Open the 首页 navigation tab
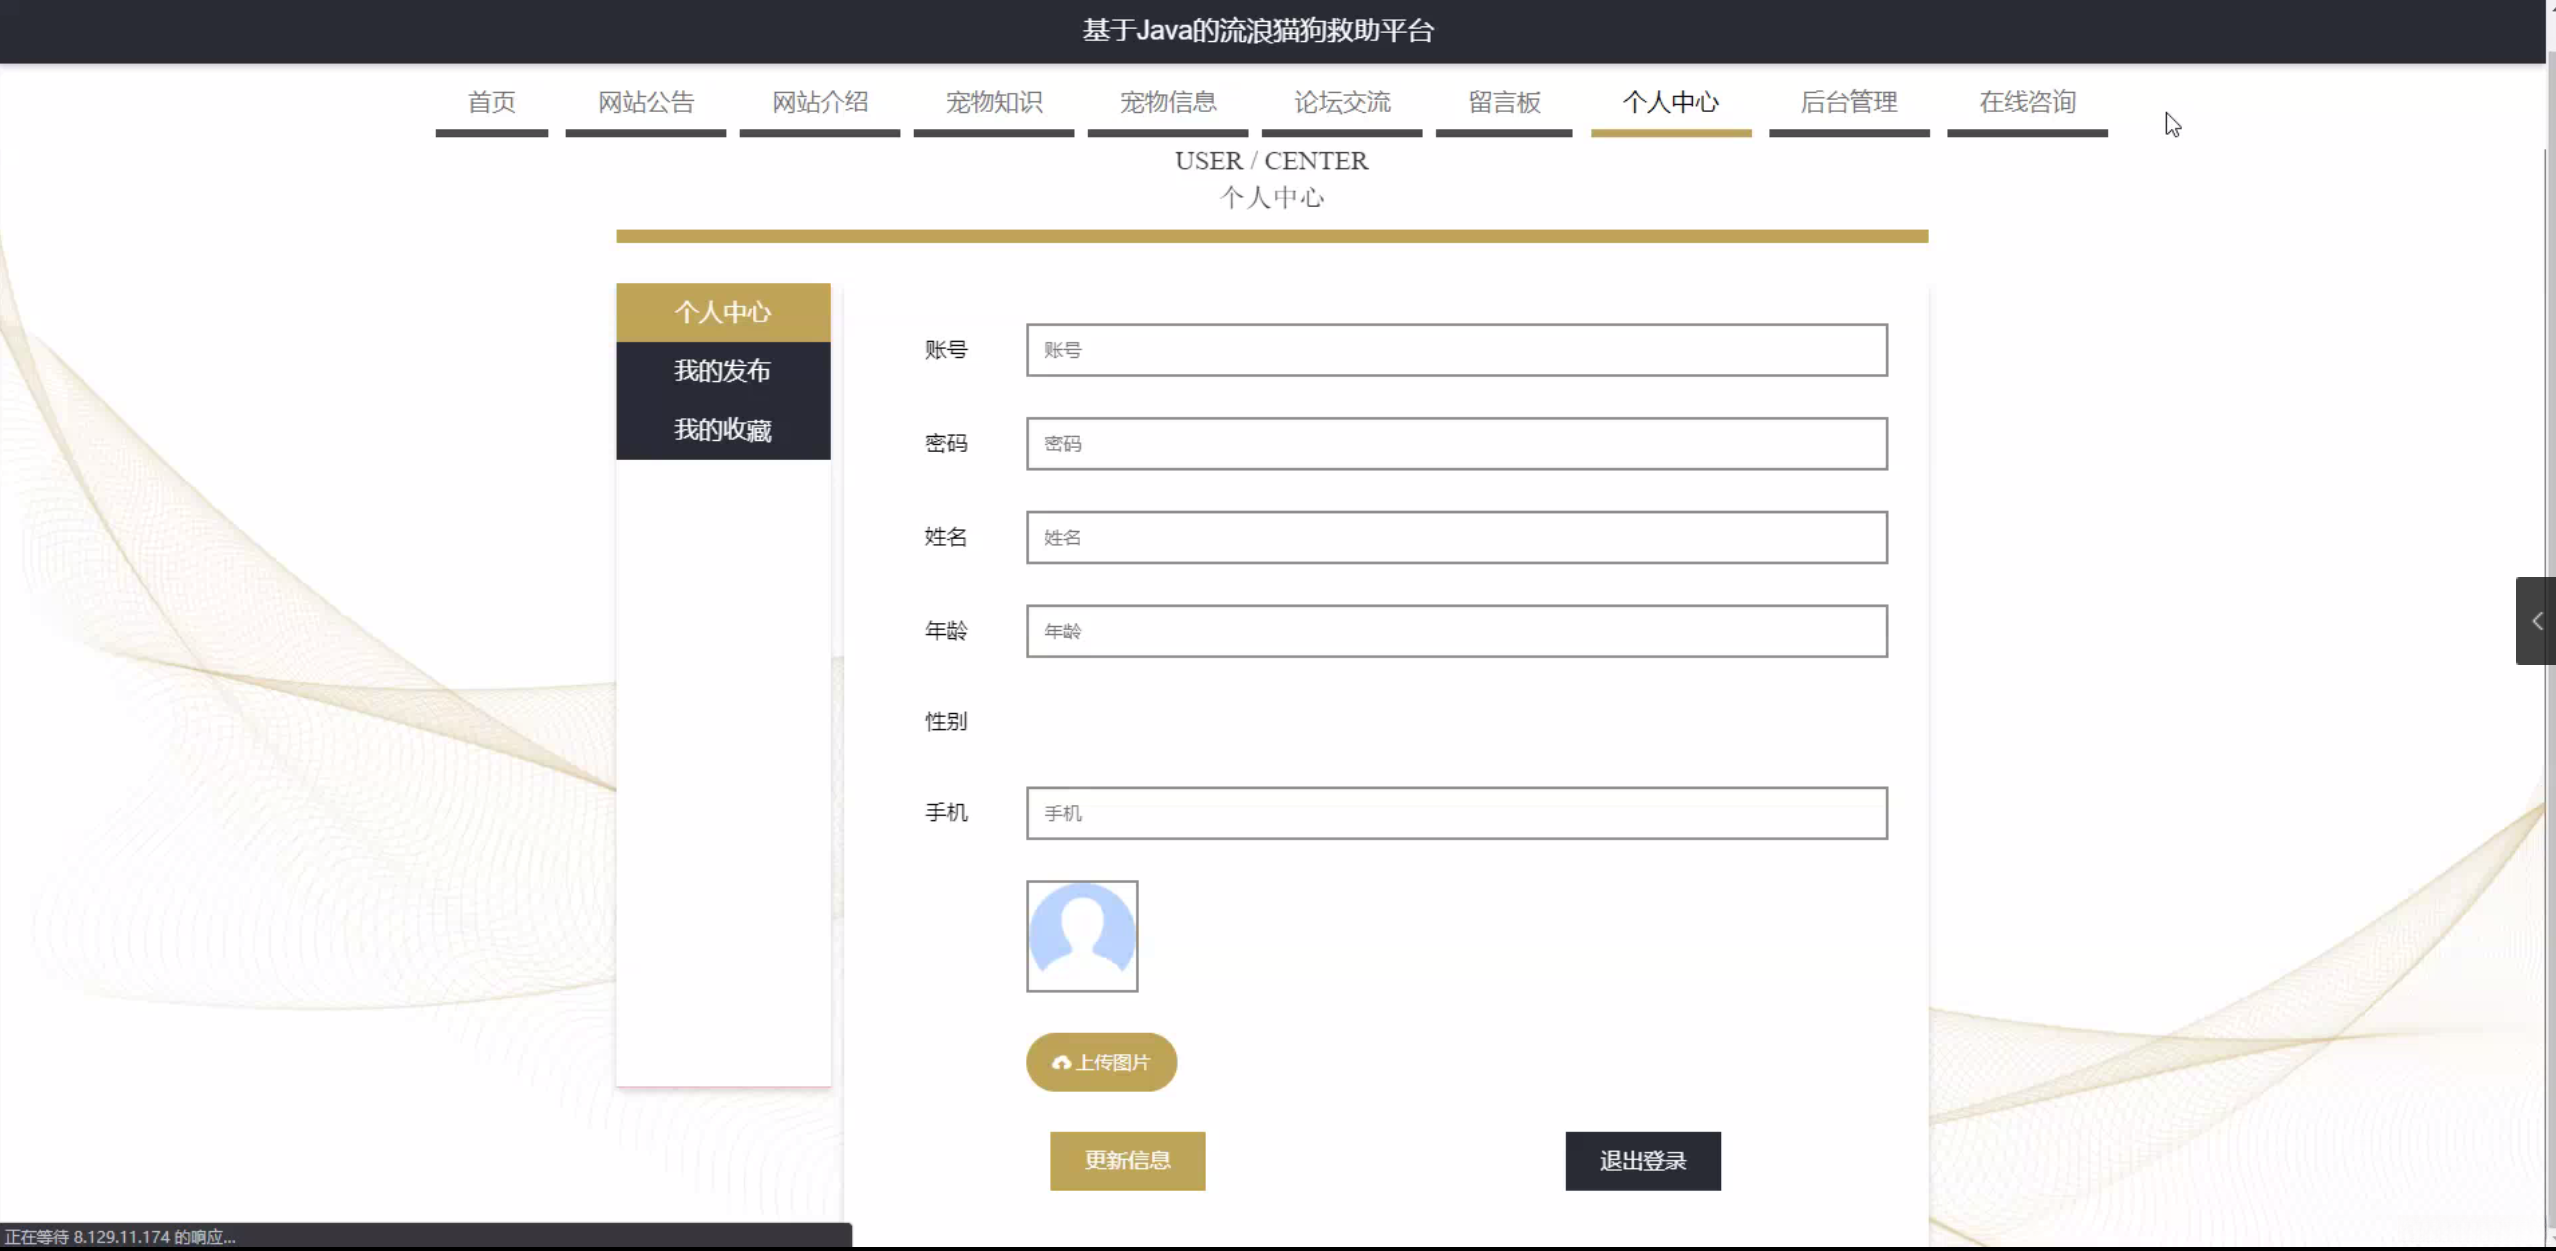This screenshot has width=2556, height=1251. (x=491, y=102)
